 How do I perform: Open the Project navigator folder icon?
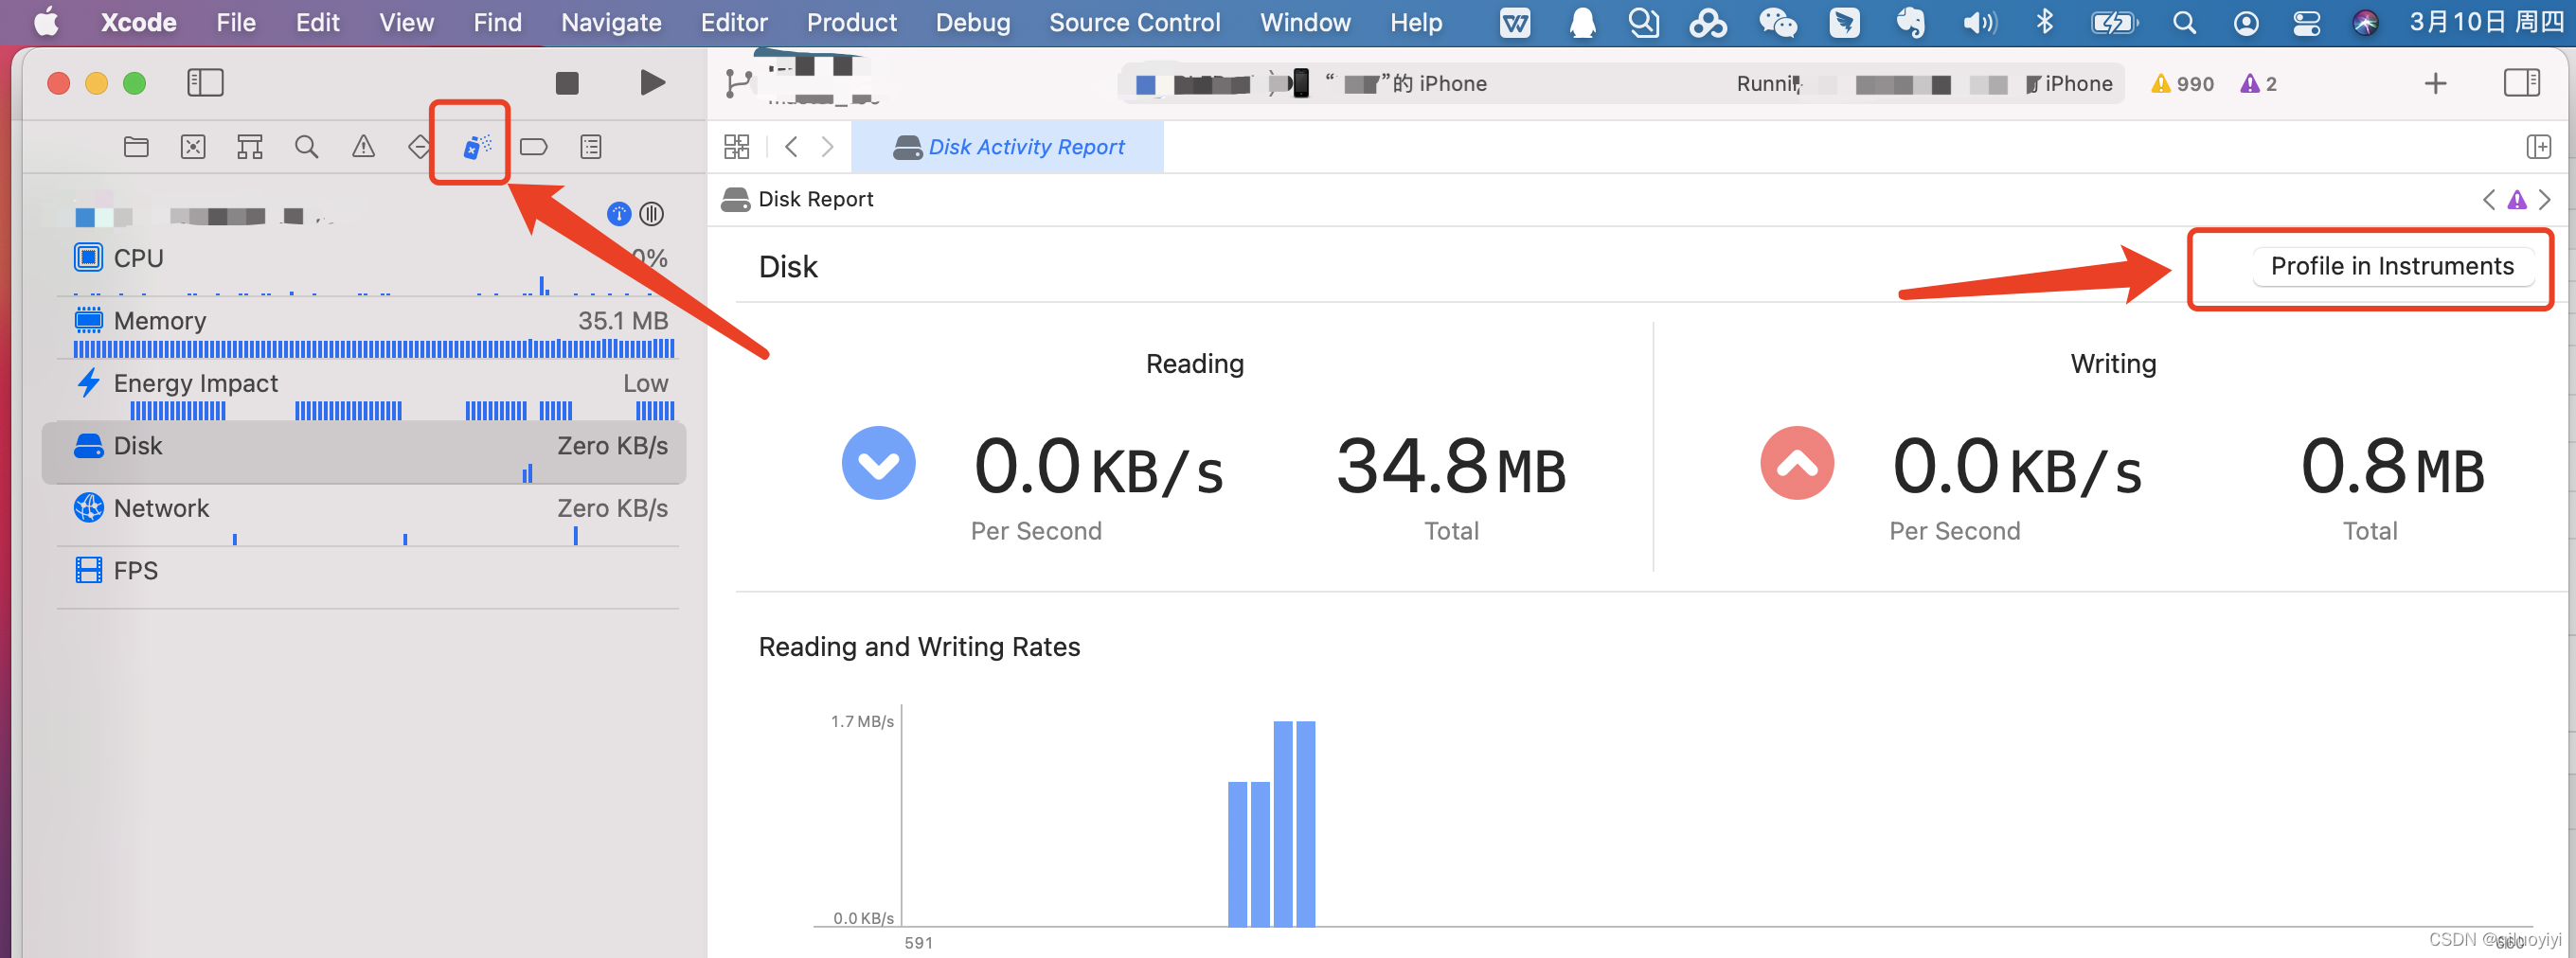136,147
